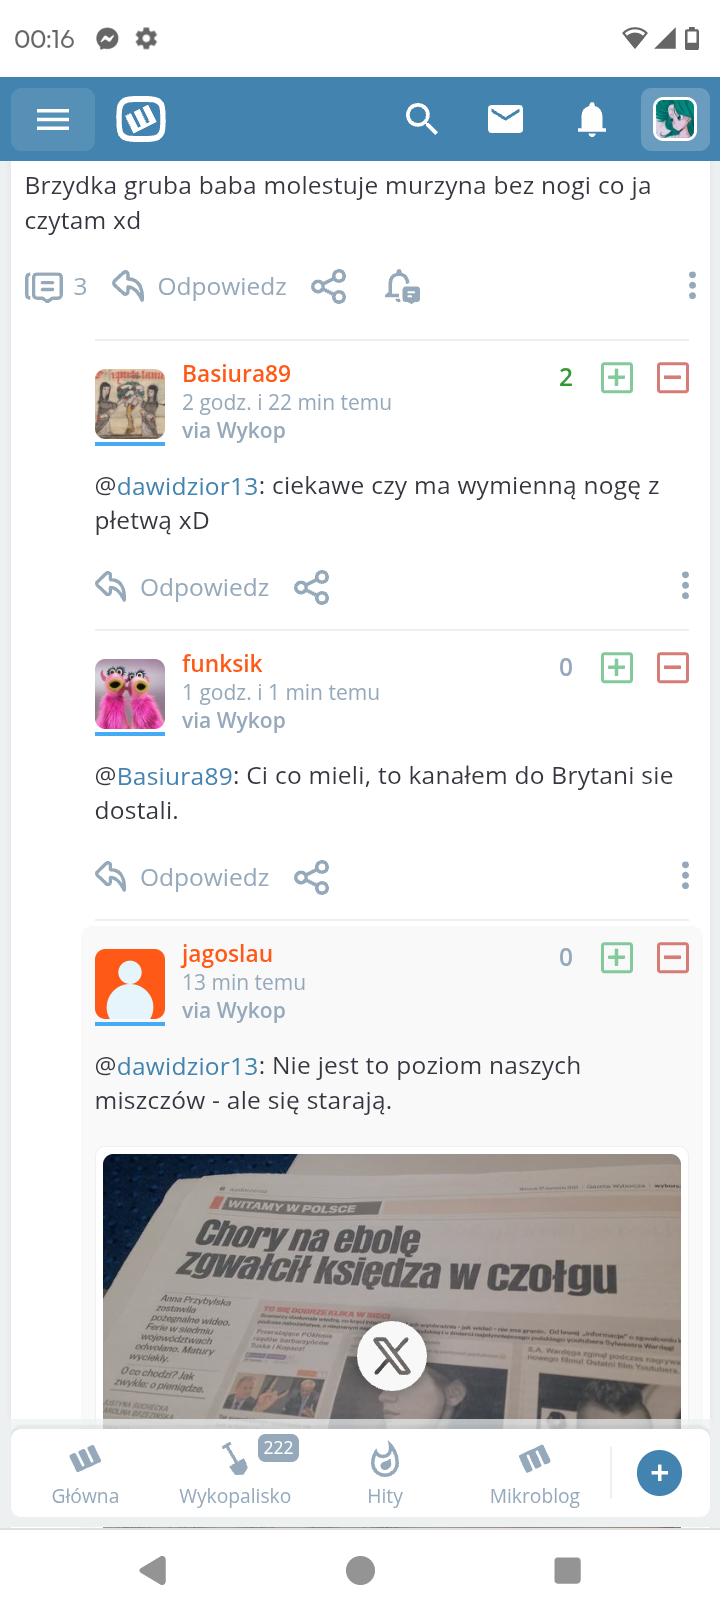Open the user profile avatar in header
Image resolution: width=720 pixels, height=1612 pixels.
[x=675, y=120]
